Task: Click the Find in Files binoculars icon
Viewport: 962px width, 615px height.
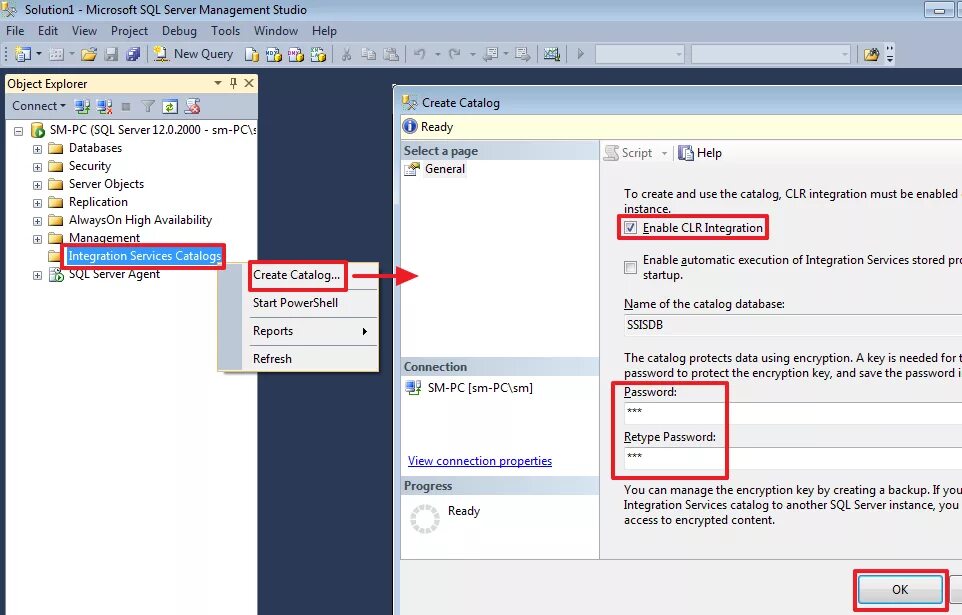Action: [x=871, y=54]
